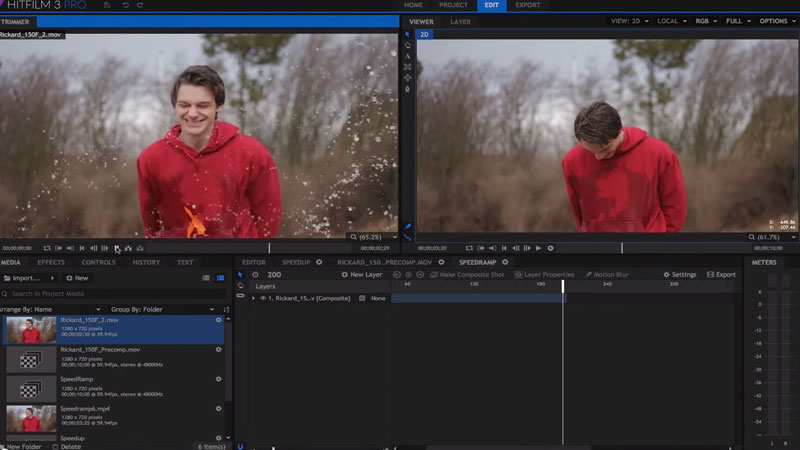The image size is (800, 450).
Task: Click the New Layer button
Action: [x=362, y=274]
